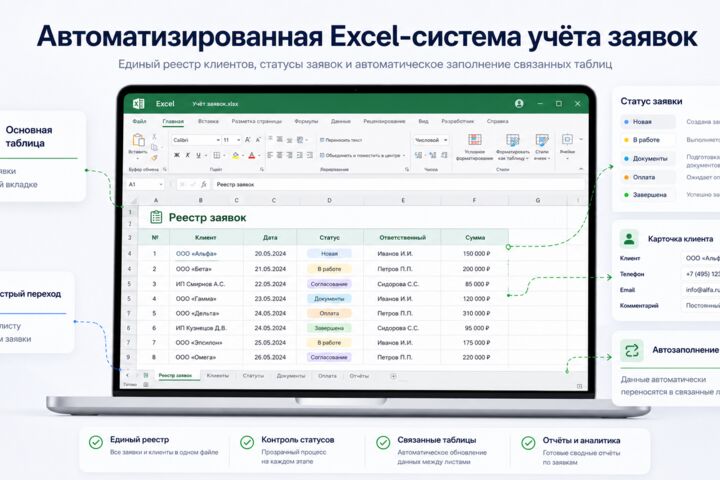The height and width of the screenshot is (480, 720).
Task: Switch to the Вставка ribbon tab
Action: tap(208, 122)
